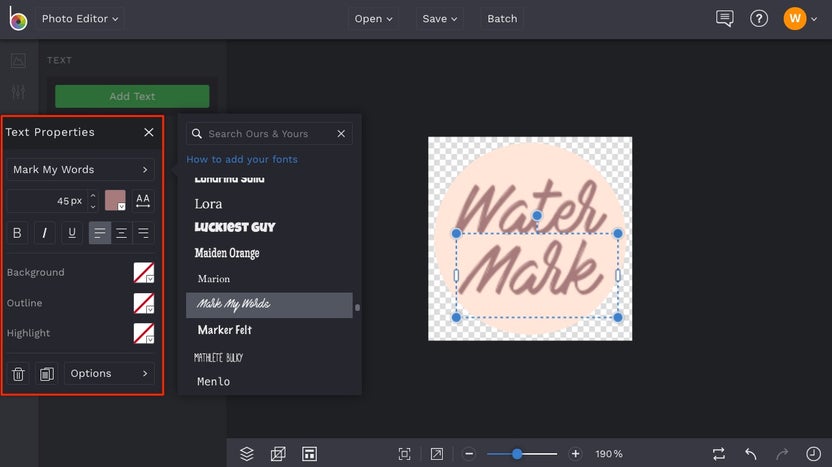Select the Marker Felt font
The image size is (832, 467).
click(225, 330)
